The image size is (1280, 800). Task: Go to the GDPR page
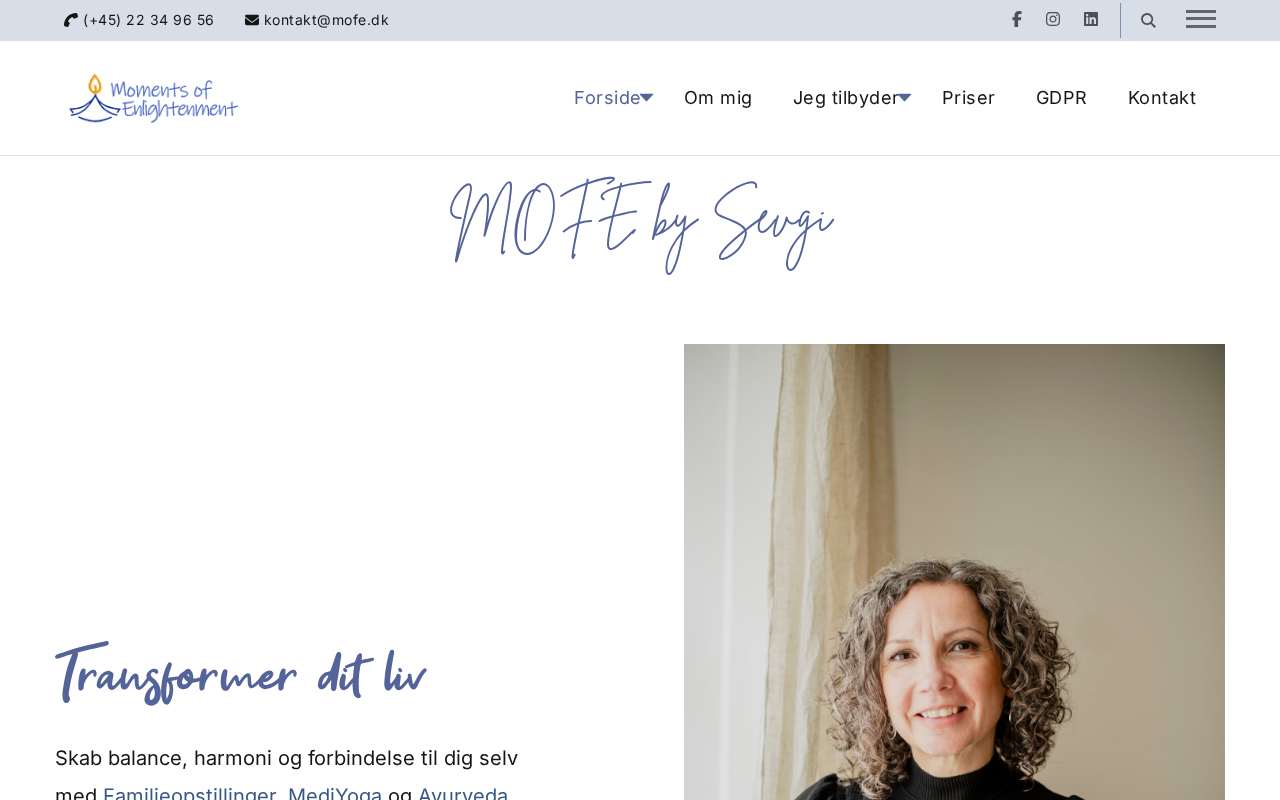(x=1061, y=98)
